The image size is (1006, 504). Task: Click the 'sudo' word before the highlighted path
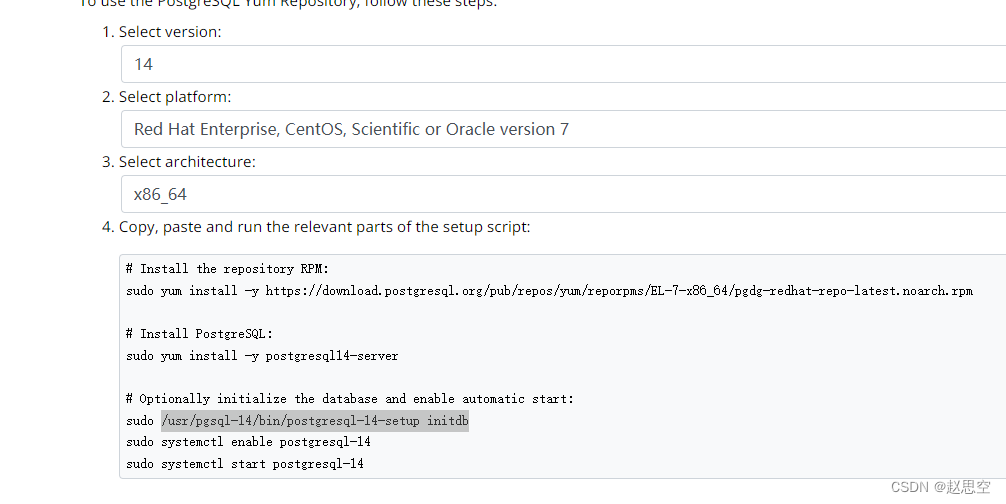(140, 421)
